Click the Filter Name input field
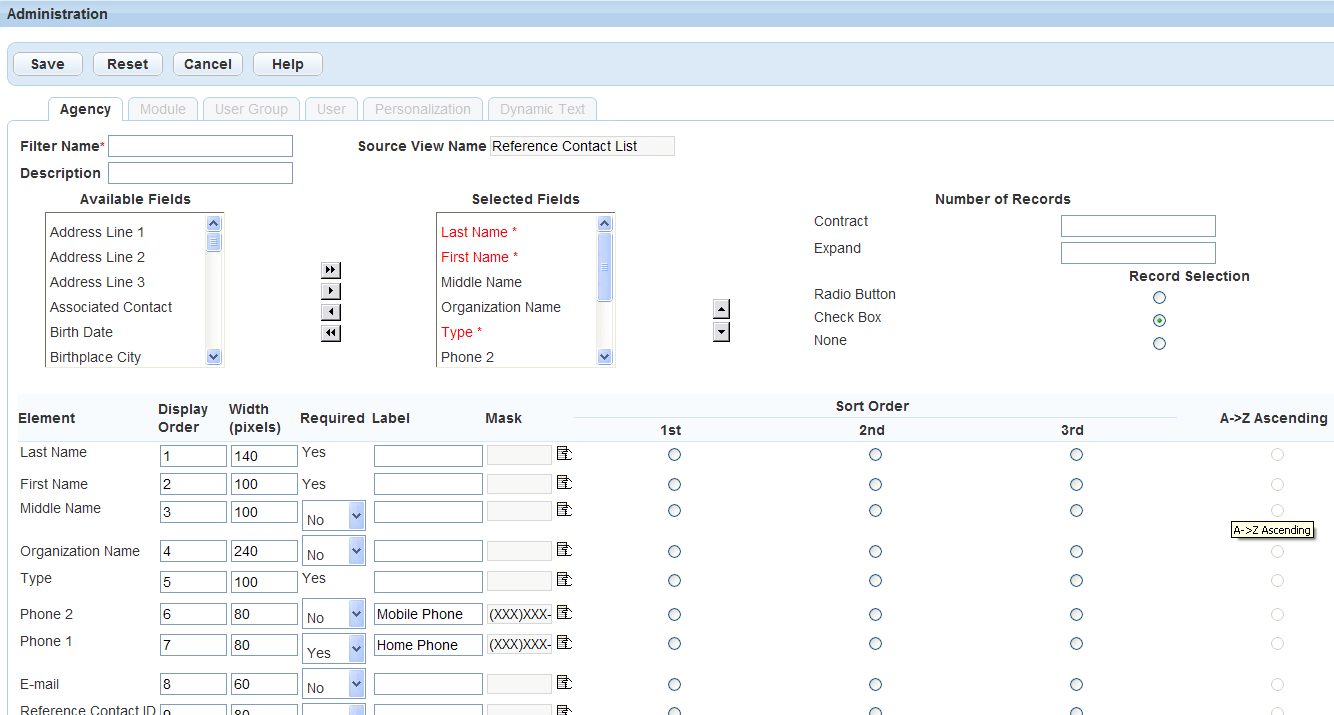1334x715 pixels. coord(200,147)
